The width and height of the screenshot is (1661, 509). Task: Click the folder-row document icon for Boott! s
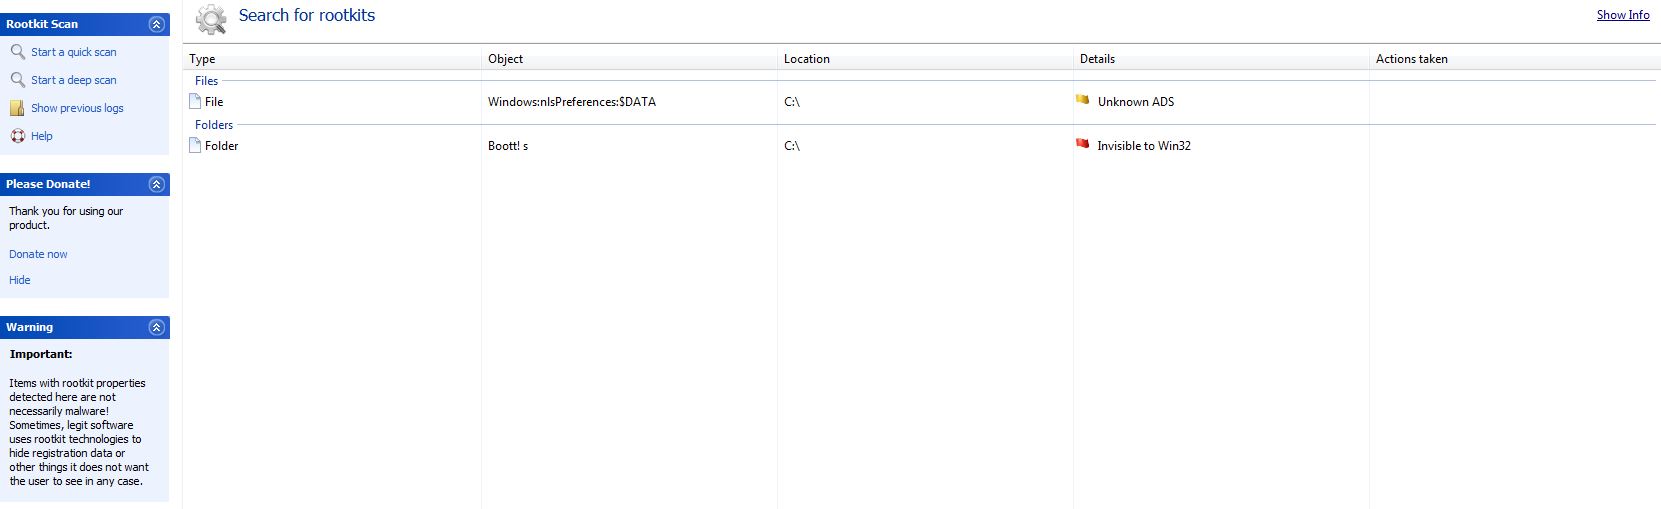tap(195, 145)
